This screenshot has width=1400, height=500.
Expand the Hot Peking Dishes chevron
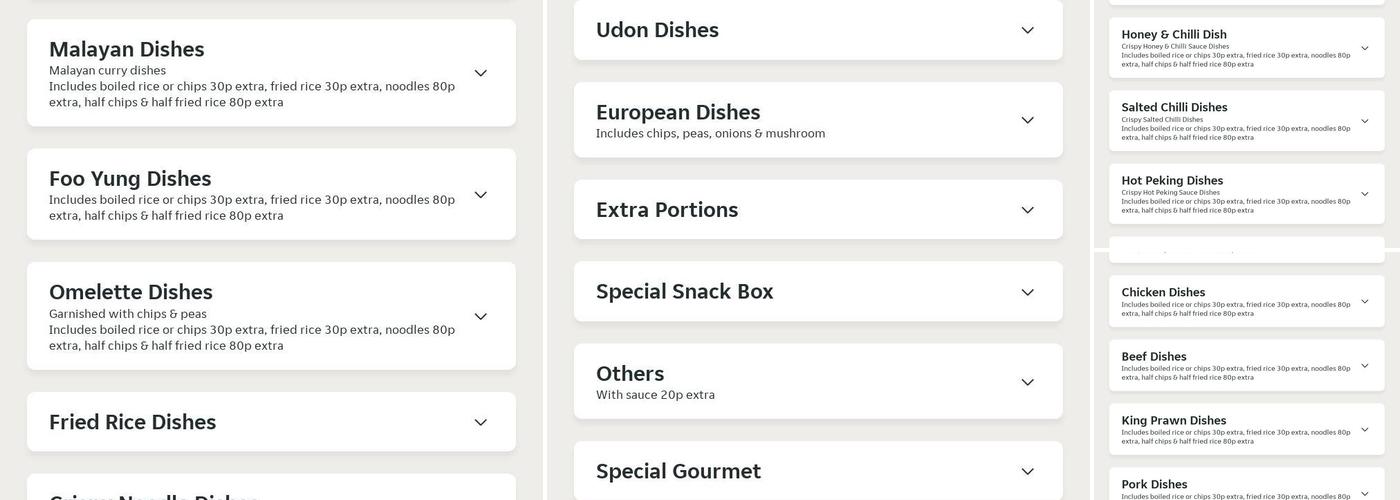click(1365, 194)
